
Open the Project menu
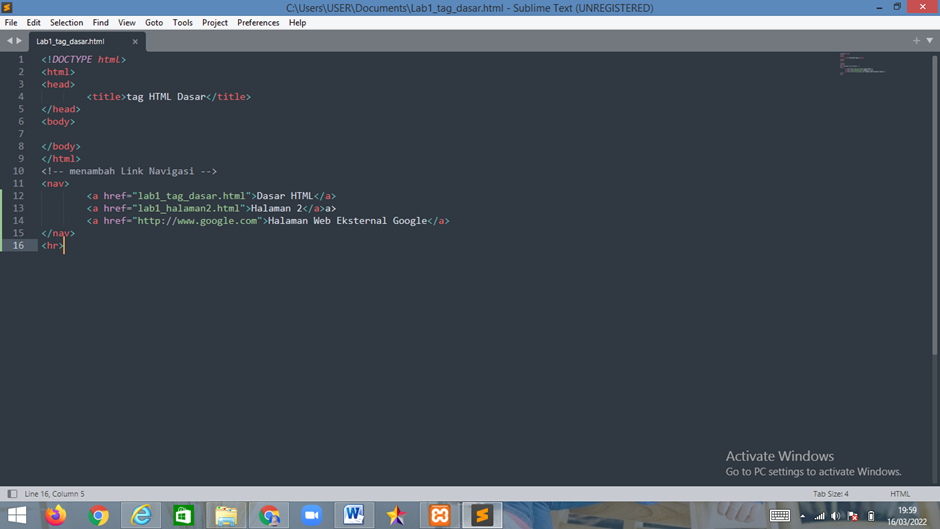[x=215, y=23]
